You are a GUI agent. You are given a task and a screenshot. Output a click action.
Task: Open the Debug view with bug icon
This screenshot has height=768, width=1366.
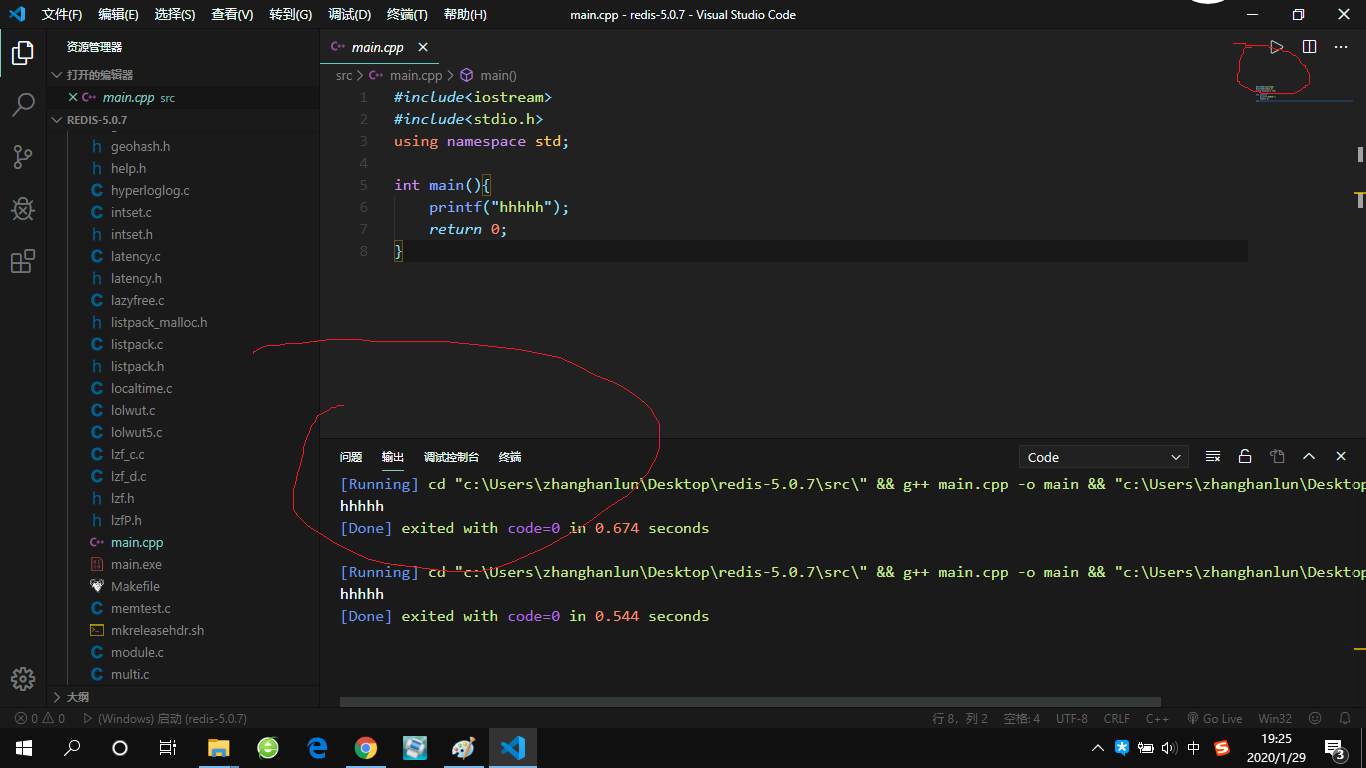(x=23, y=209)
